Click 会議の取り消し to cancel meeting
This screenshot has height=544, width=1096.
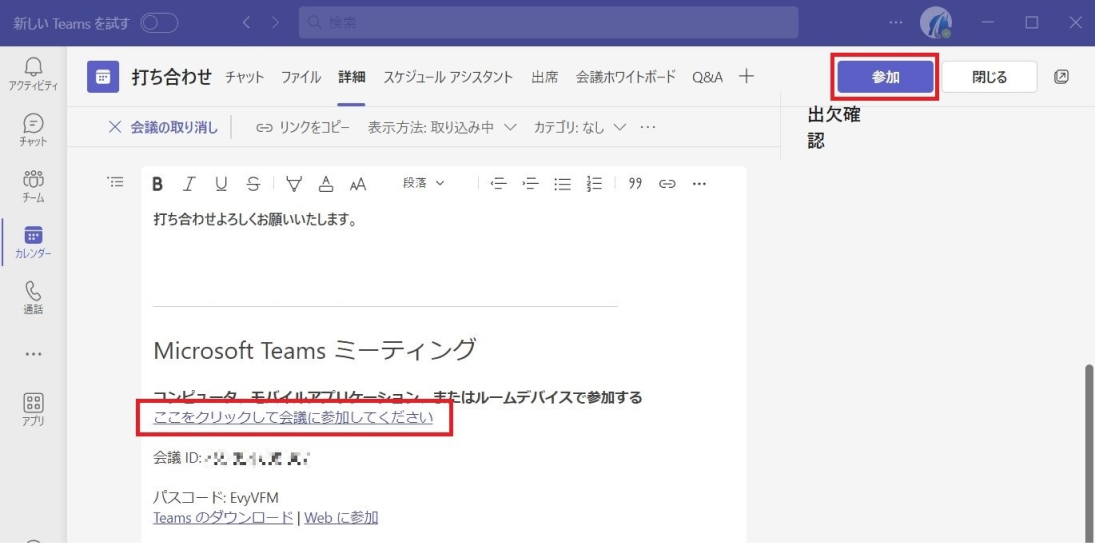(x=163, y=127)
